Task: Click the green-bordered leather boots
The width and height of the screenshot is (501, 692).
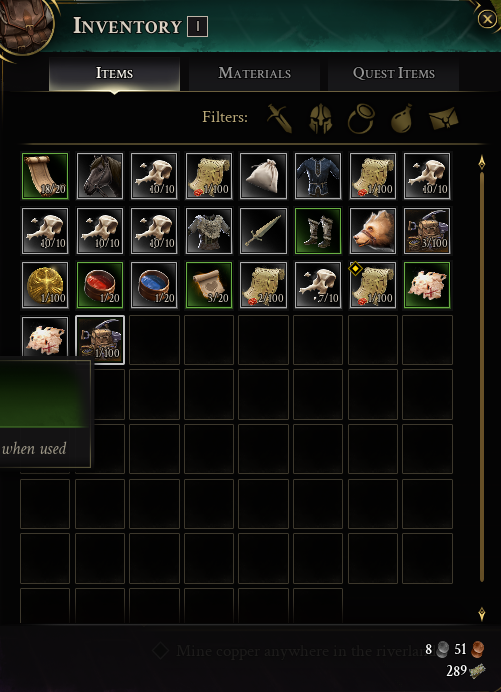Action: coord(318,231)
